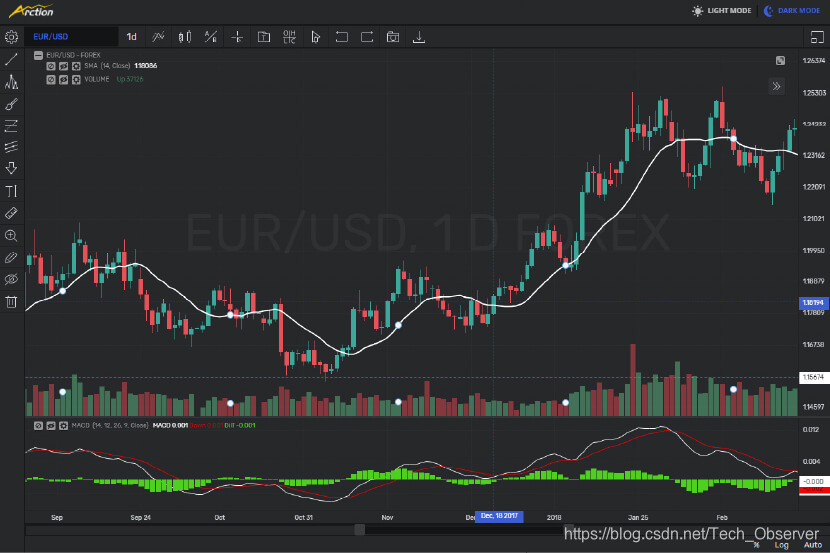Toggle Log scale at bottom right
Image resolution: width=830 pixels, height=553 pixels.
point(782,545)
